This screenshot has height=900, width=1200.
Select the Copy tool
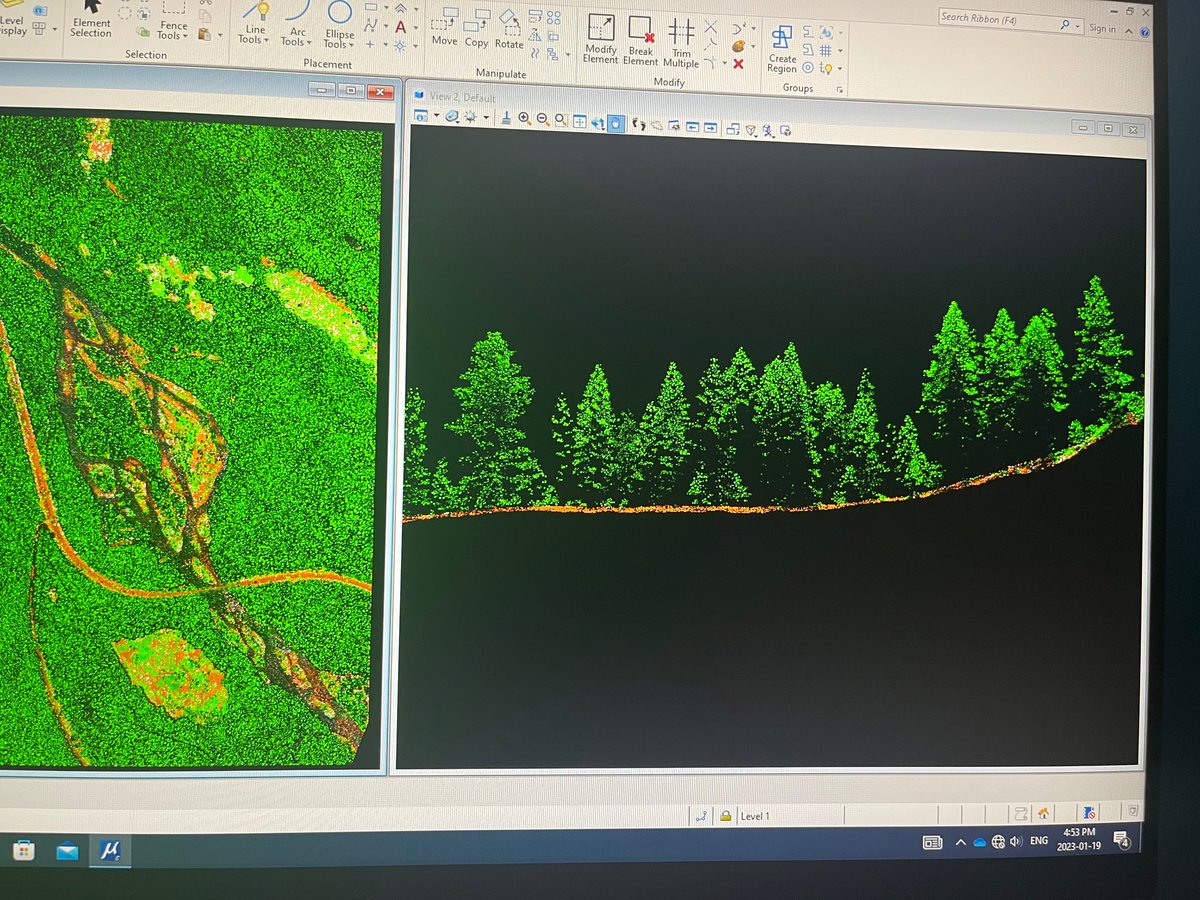[476, 30]
